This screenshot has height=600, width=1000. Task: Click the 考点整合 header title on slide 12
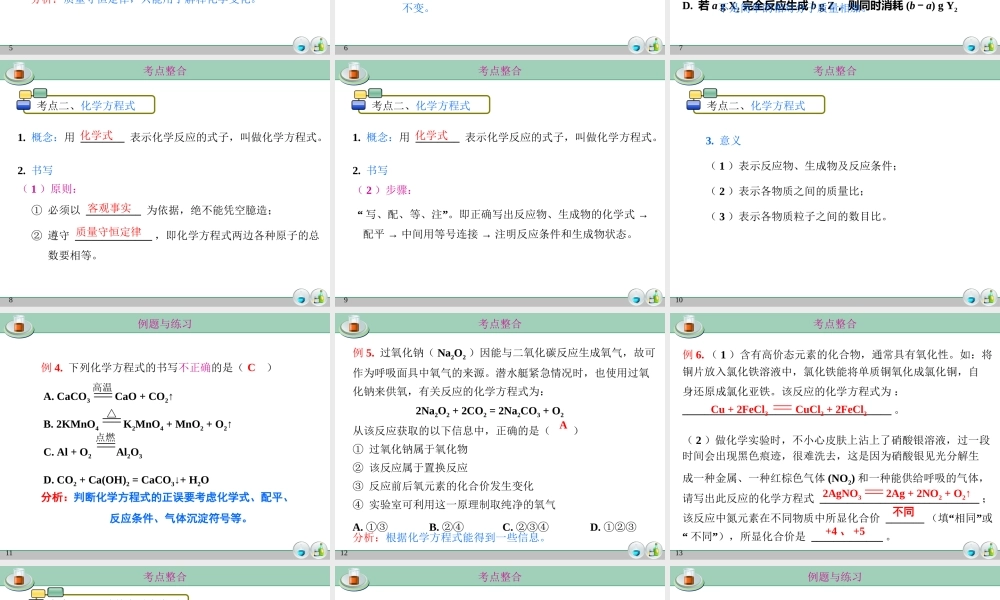tap(500, 324)
